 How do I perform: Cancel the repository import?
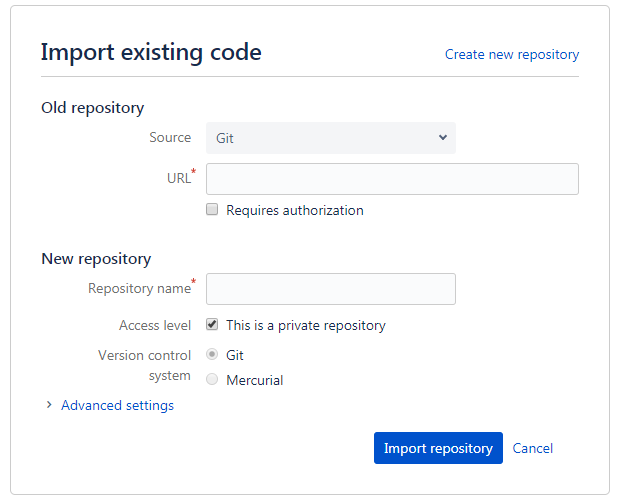533,448
